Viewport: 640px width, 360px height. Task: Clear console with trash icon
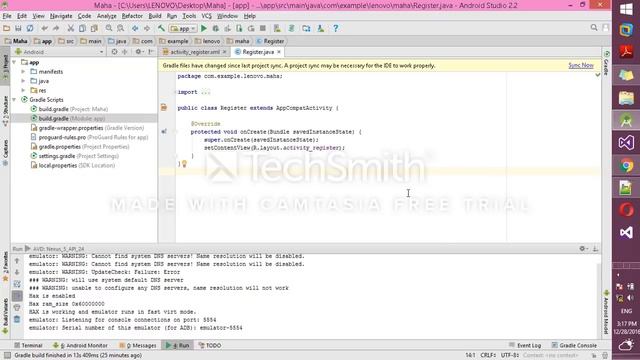(17, 319)
